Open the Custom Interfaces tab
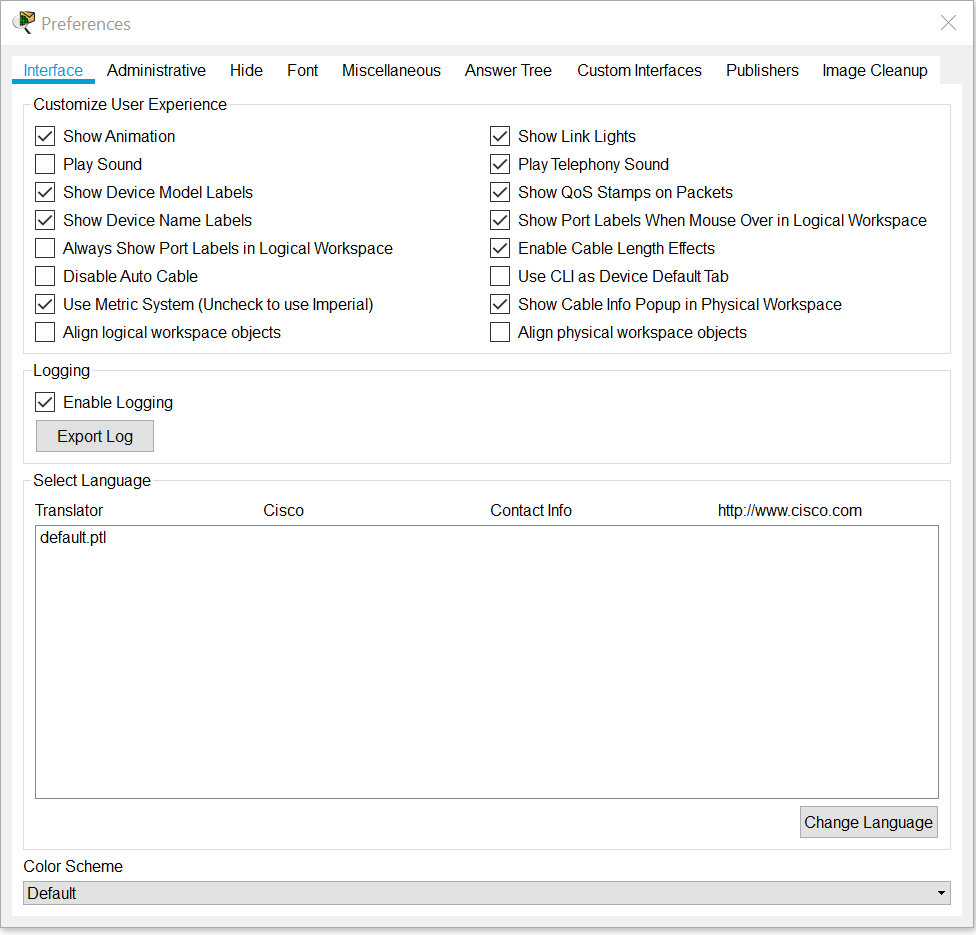This screenshot has height=935, width=976. click(x=639, y=71)
